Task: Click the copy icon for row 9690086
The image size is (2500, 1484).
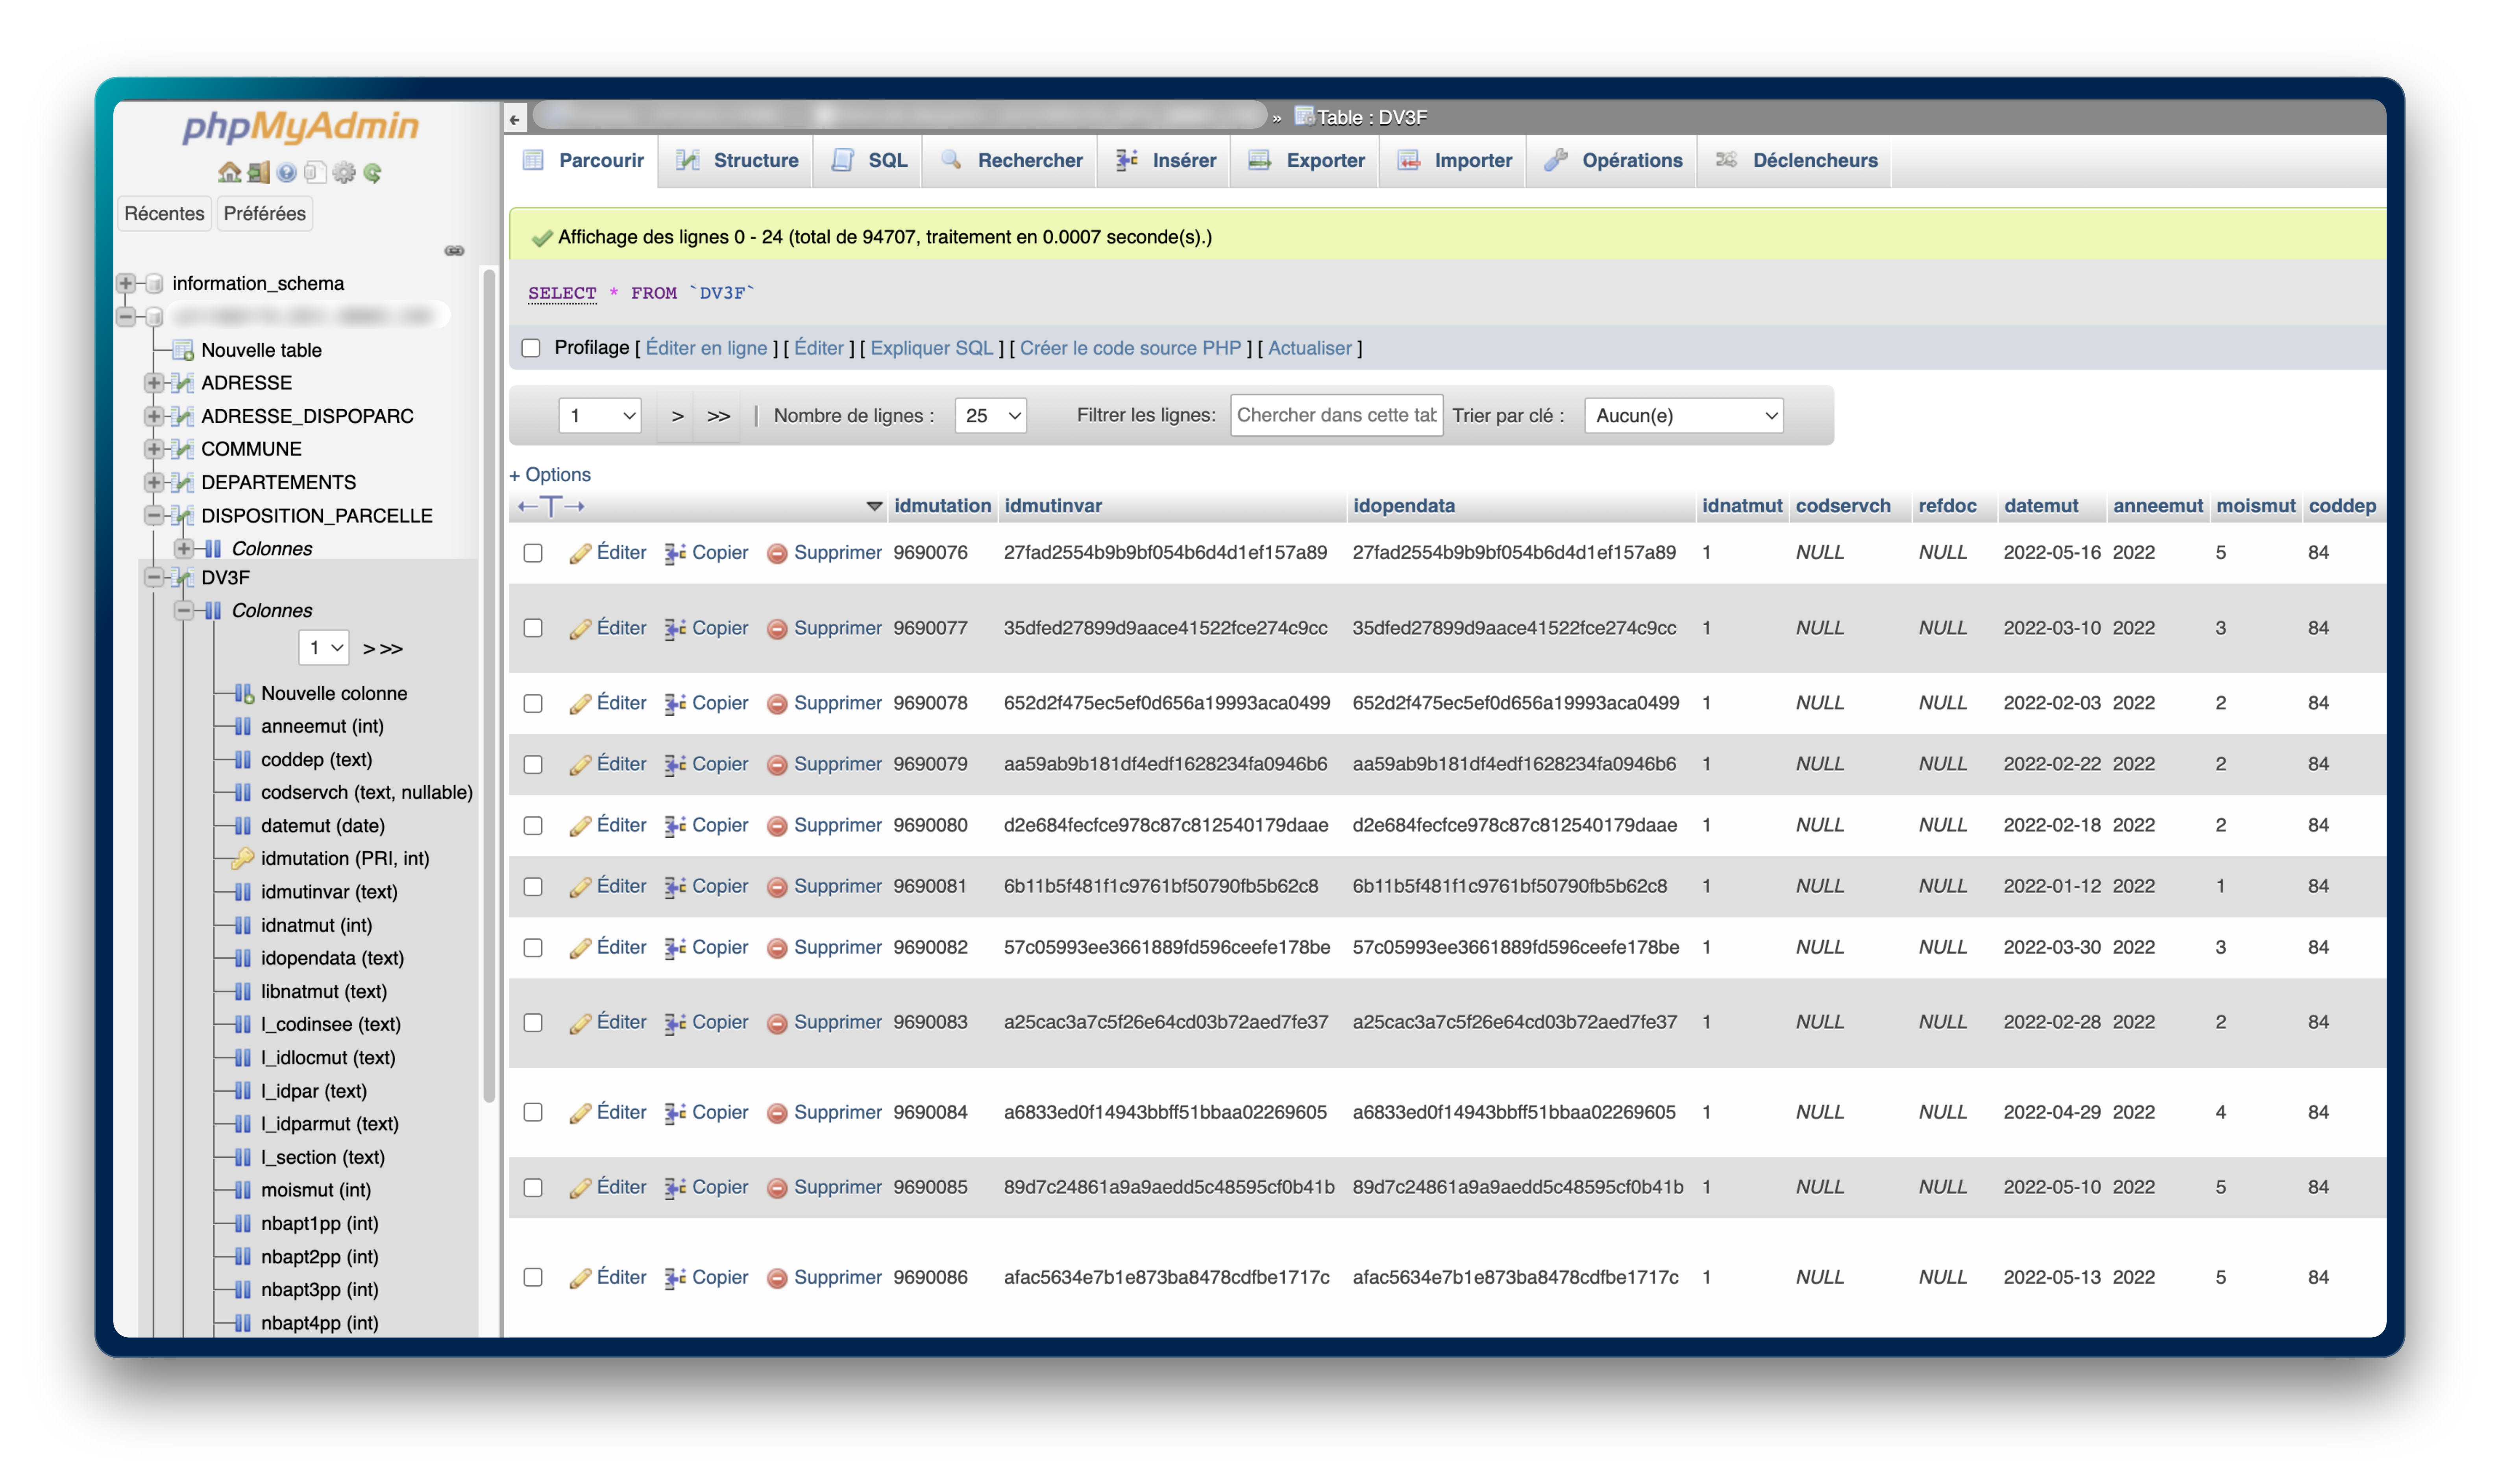Action: [675, 1278]
